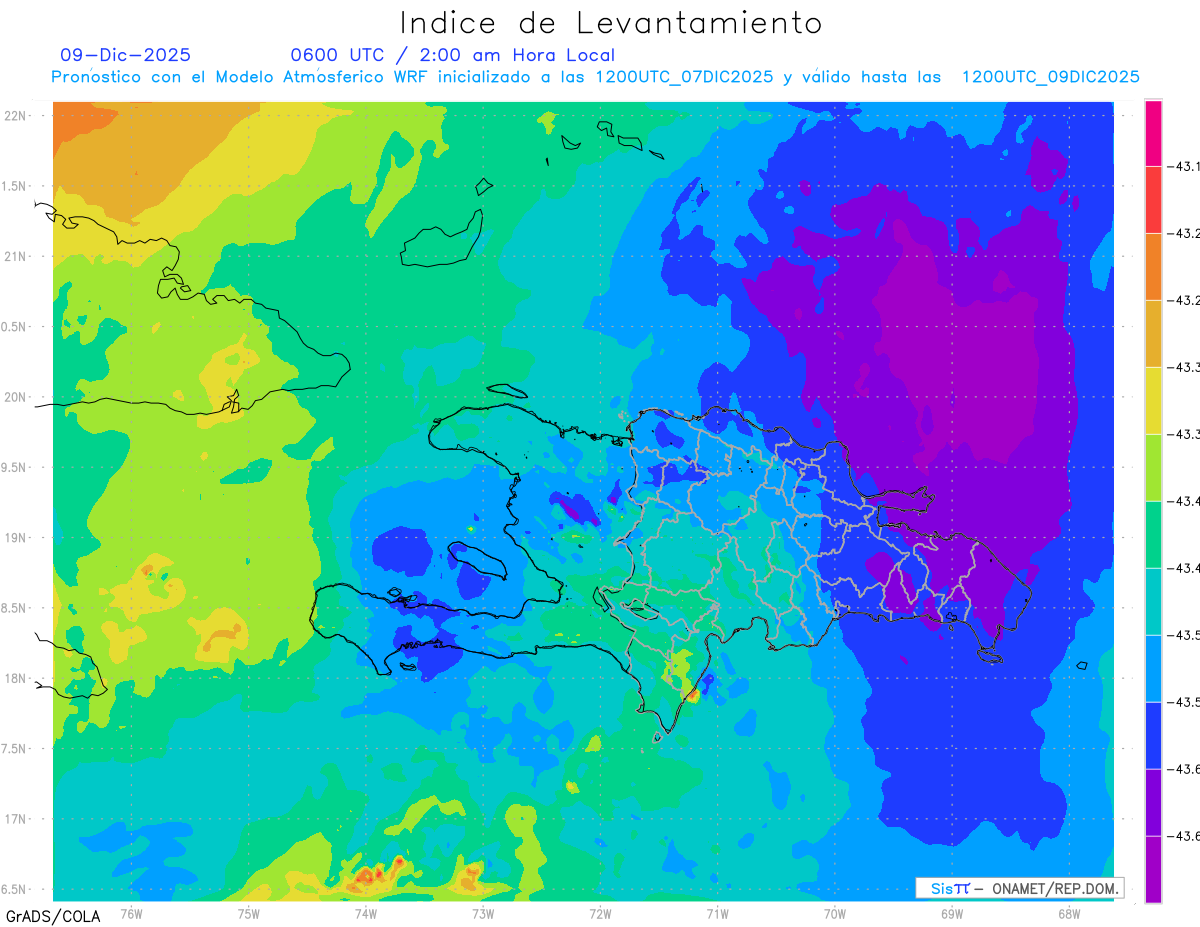Screen dimensions: 1200x927
Task: Pick the royal blue swatch on the color bar
Action: [x=1153, y=736]
